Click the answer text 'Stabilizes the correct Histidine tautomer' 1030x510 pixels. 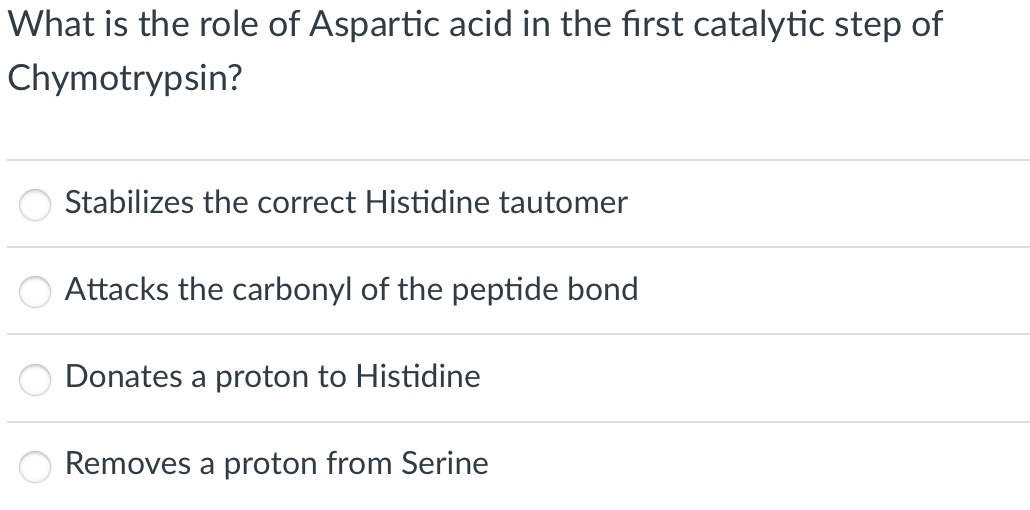tap(346, 203)
